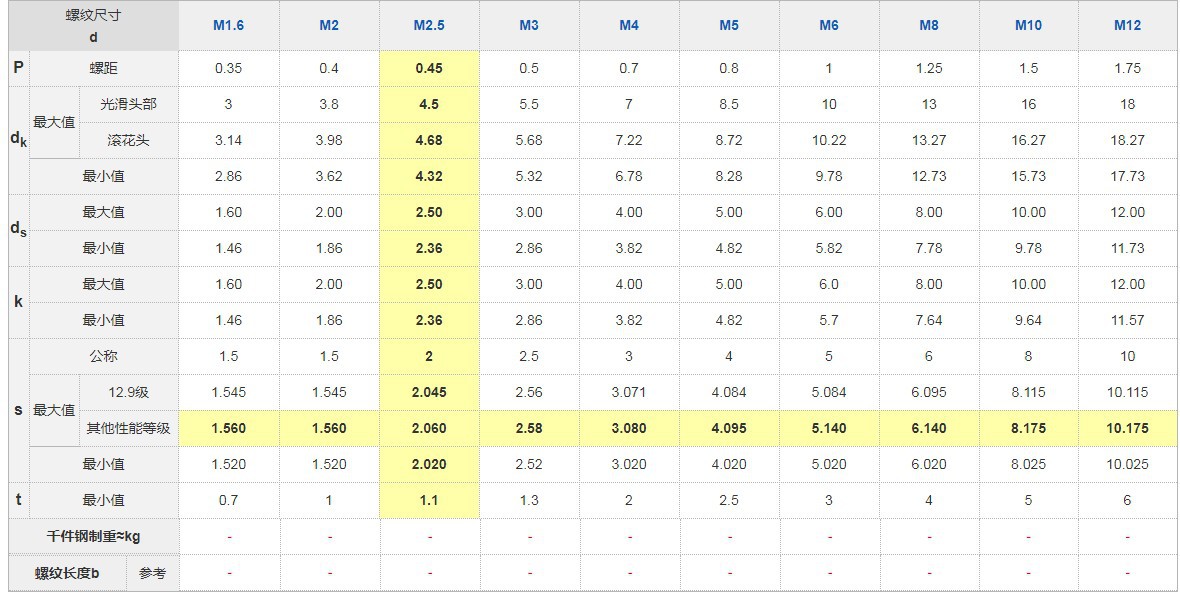Click the 螺距 row label
The width and height of the screenshot is (1180, 592).
coord(104,68)
